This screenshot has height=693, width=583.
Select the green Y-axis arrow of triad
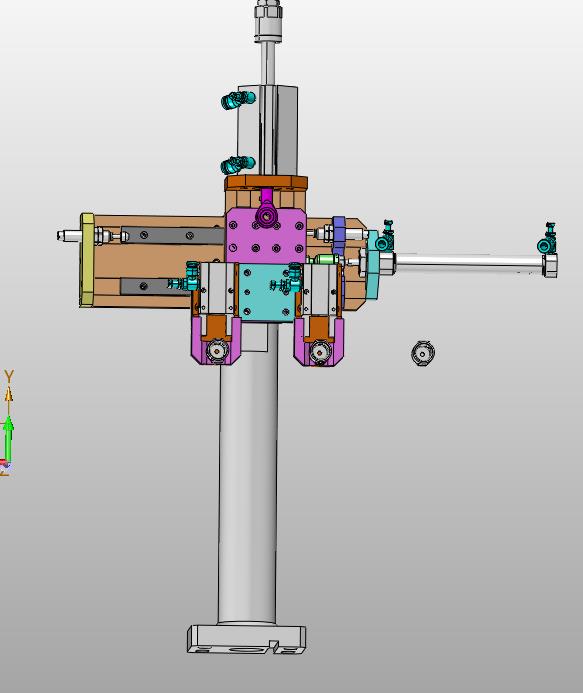[x=8, y=438]
